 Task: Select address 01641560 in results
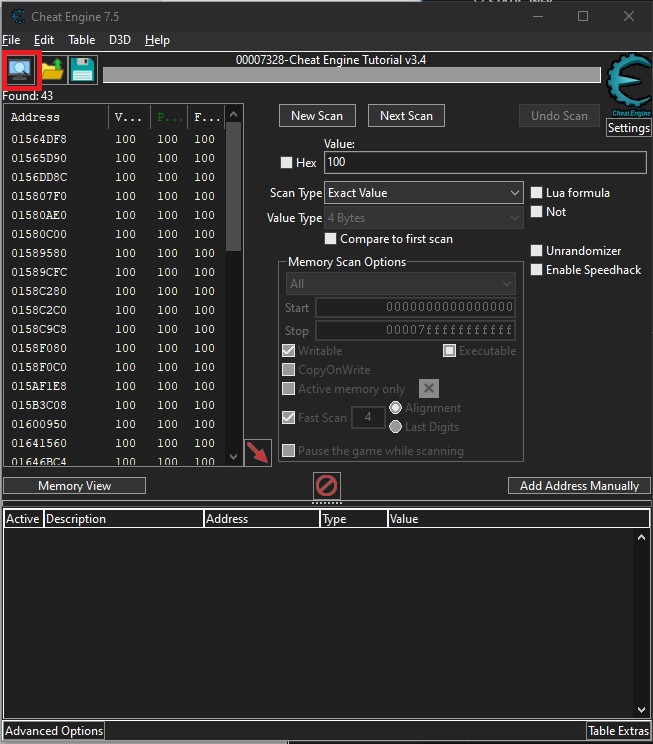[39, 443]
